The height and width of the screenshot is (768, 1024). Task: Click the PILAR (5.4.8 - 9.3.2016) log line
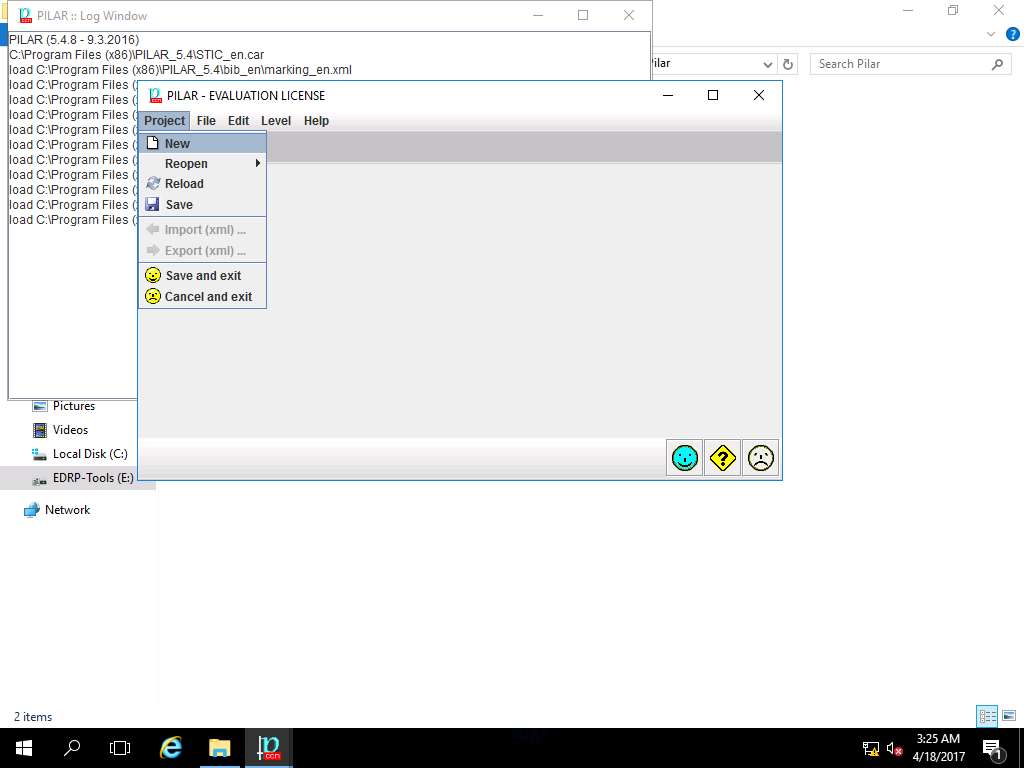pos(74,40)
